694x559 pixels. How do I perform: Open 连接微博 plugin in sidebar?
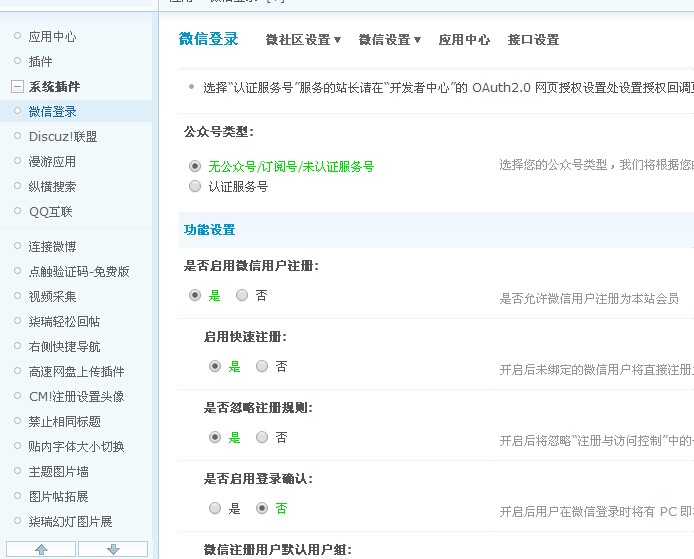click(x=52, y=247)
